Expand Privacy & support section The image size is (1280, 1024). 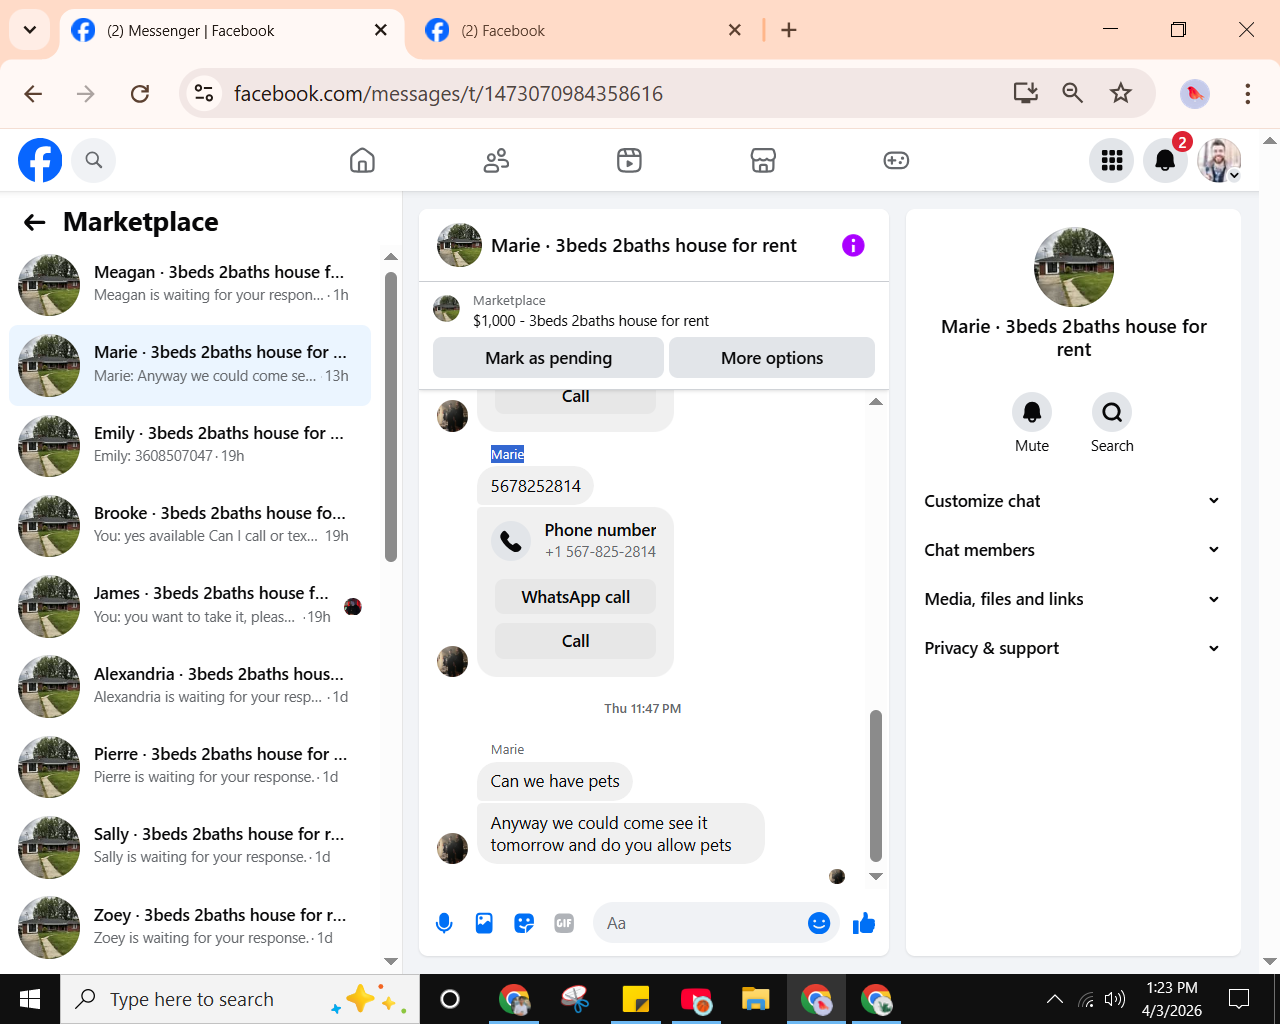[x=1073, y=648]
